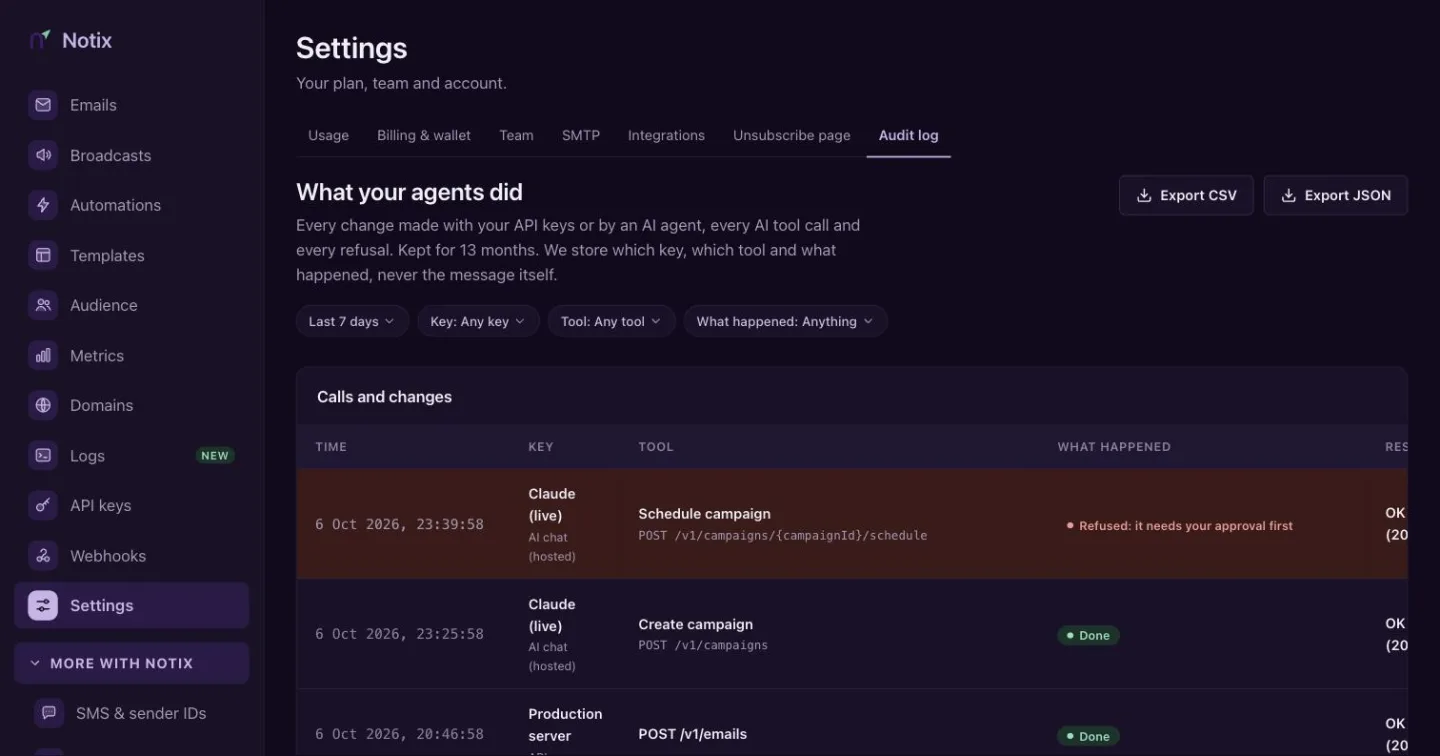Select the Audit log tab

tap(908, 135)
